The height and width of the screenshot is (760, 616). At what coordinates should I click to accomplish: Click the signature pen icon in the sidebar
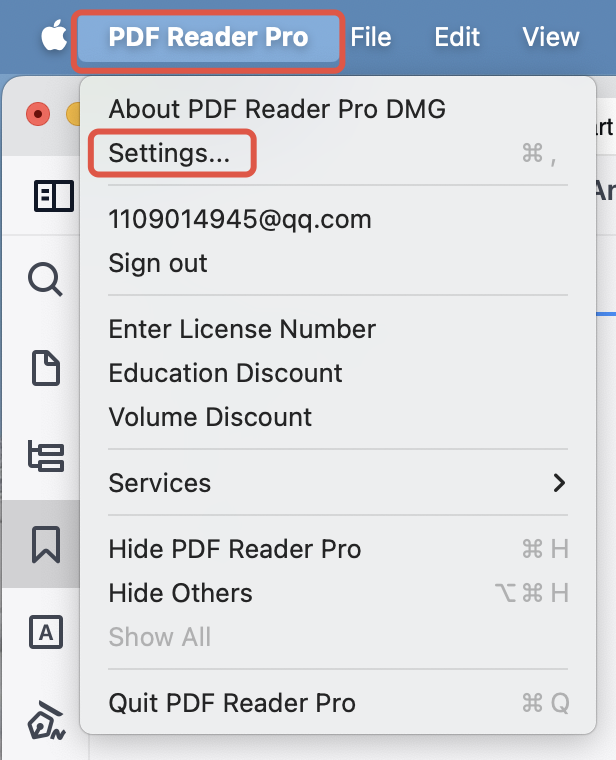click(46, 718)
